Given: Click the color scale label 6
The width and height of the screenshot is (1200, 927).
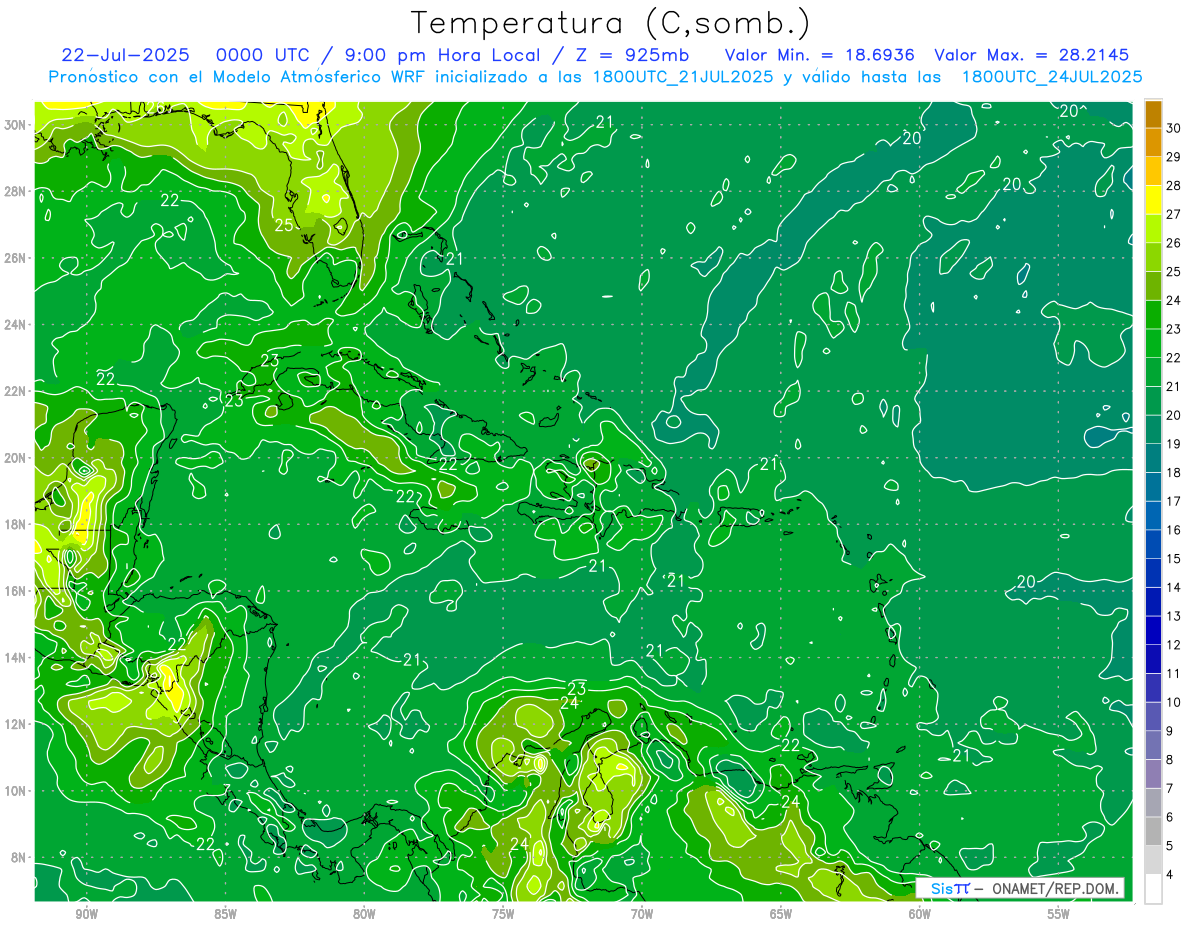Looking at the screenshot, I should coord(1171,817).
